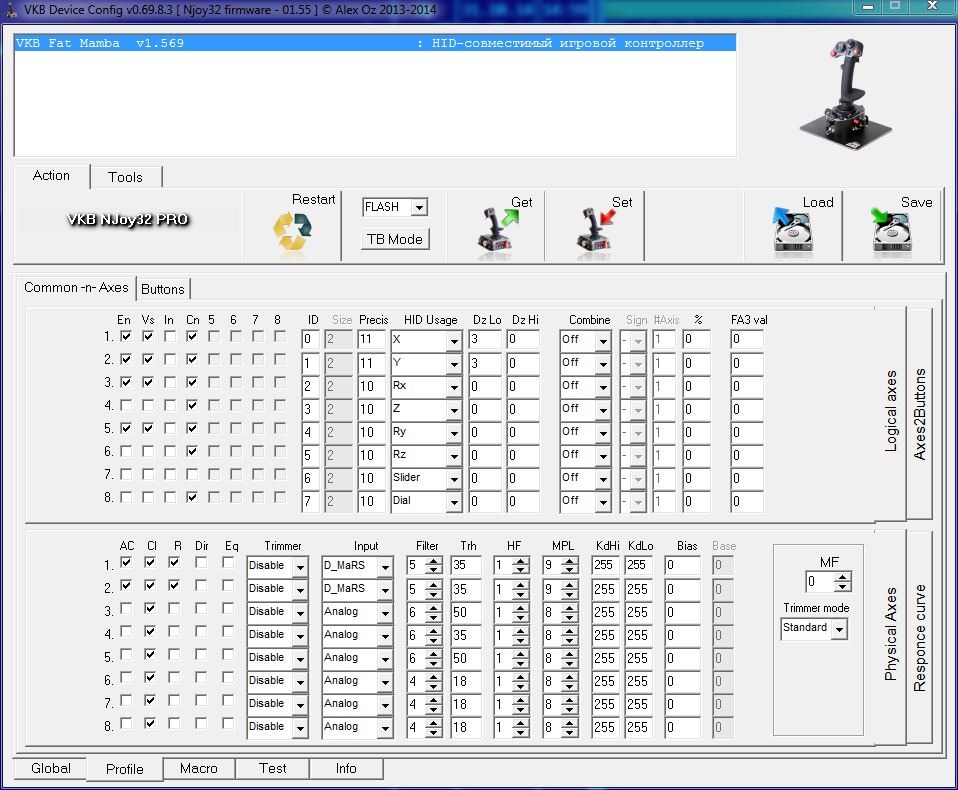Open the Info tab
The width and height of the screenshot is (958, 790).
[346, 769]
